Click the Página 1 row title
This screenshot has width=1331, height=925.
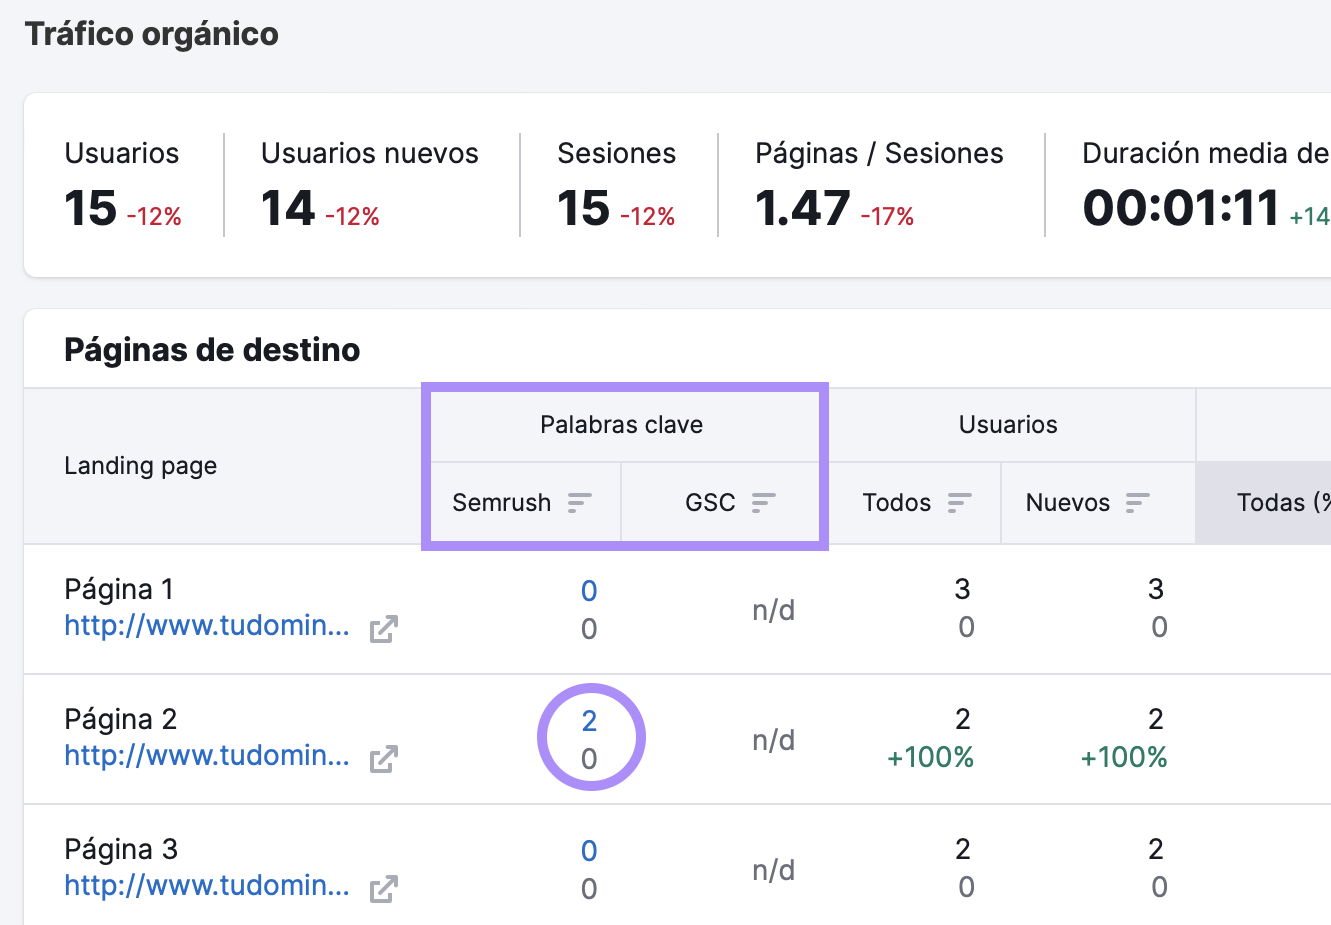119,589
